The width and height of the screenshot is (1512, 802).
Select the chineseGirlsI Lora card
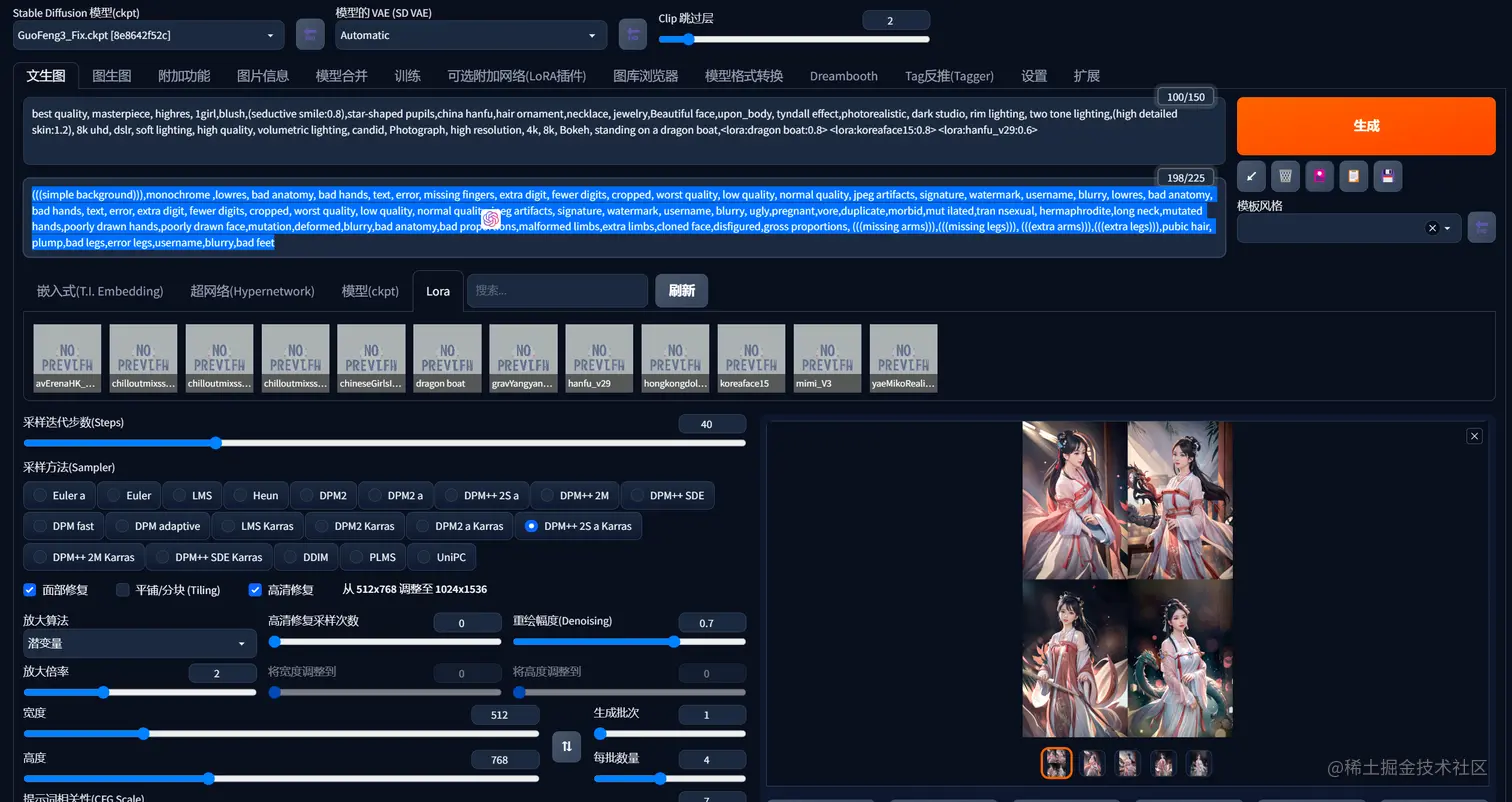[371, 358]
